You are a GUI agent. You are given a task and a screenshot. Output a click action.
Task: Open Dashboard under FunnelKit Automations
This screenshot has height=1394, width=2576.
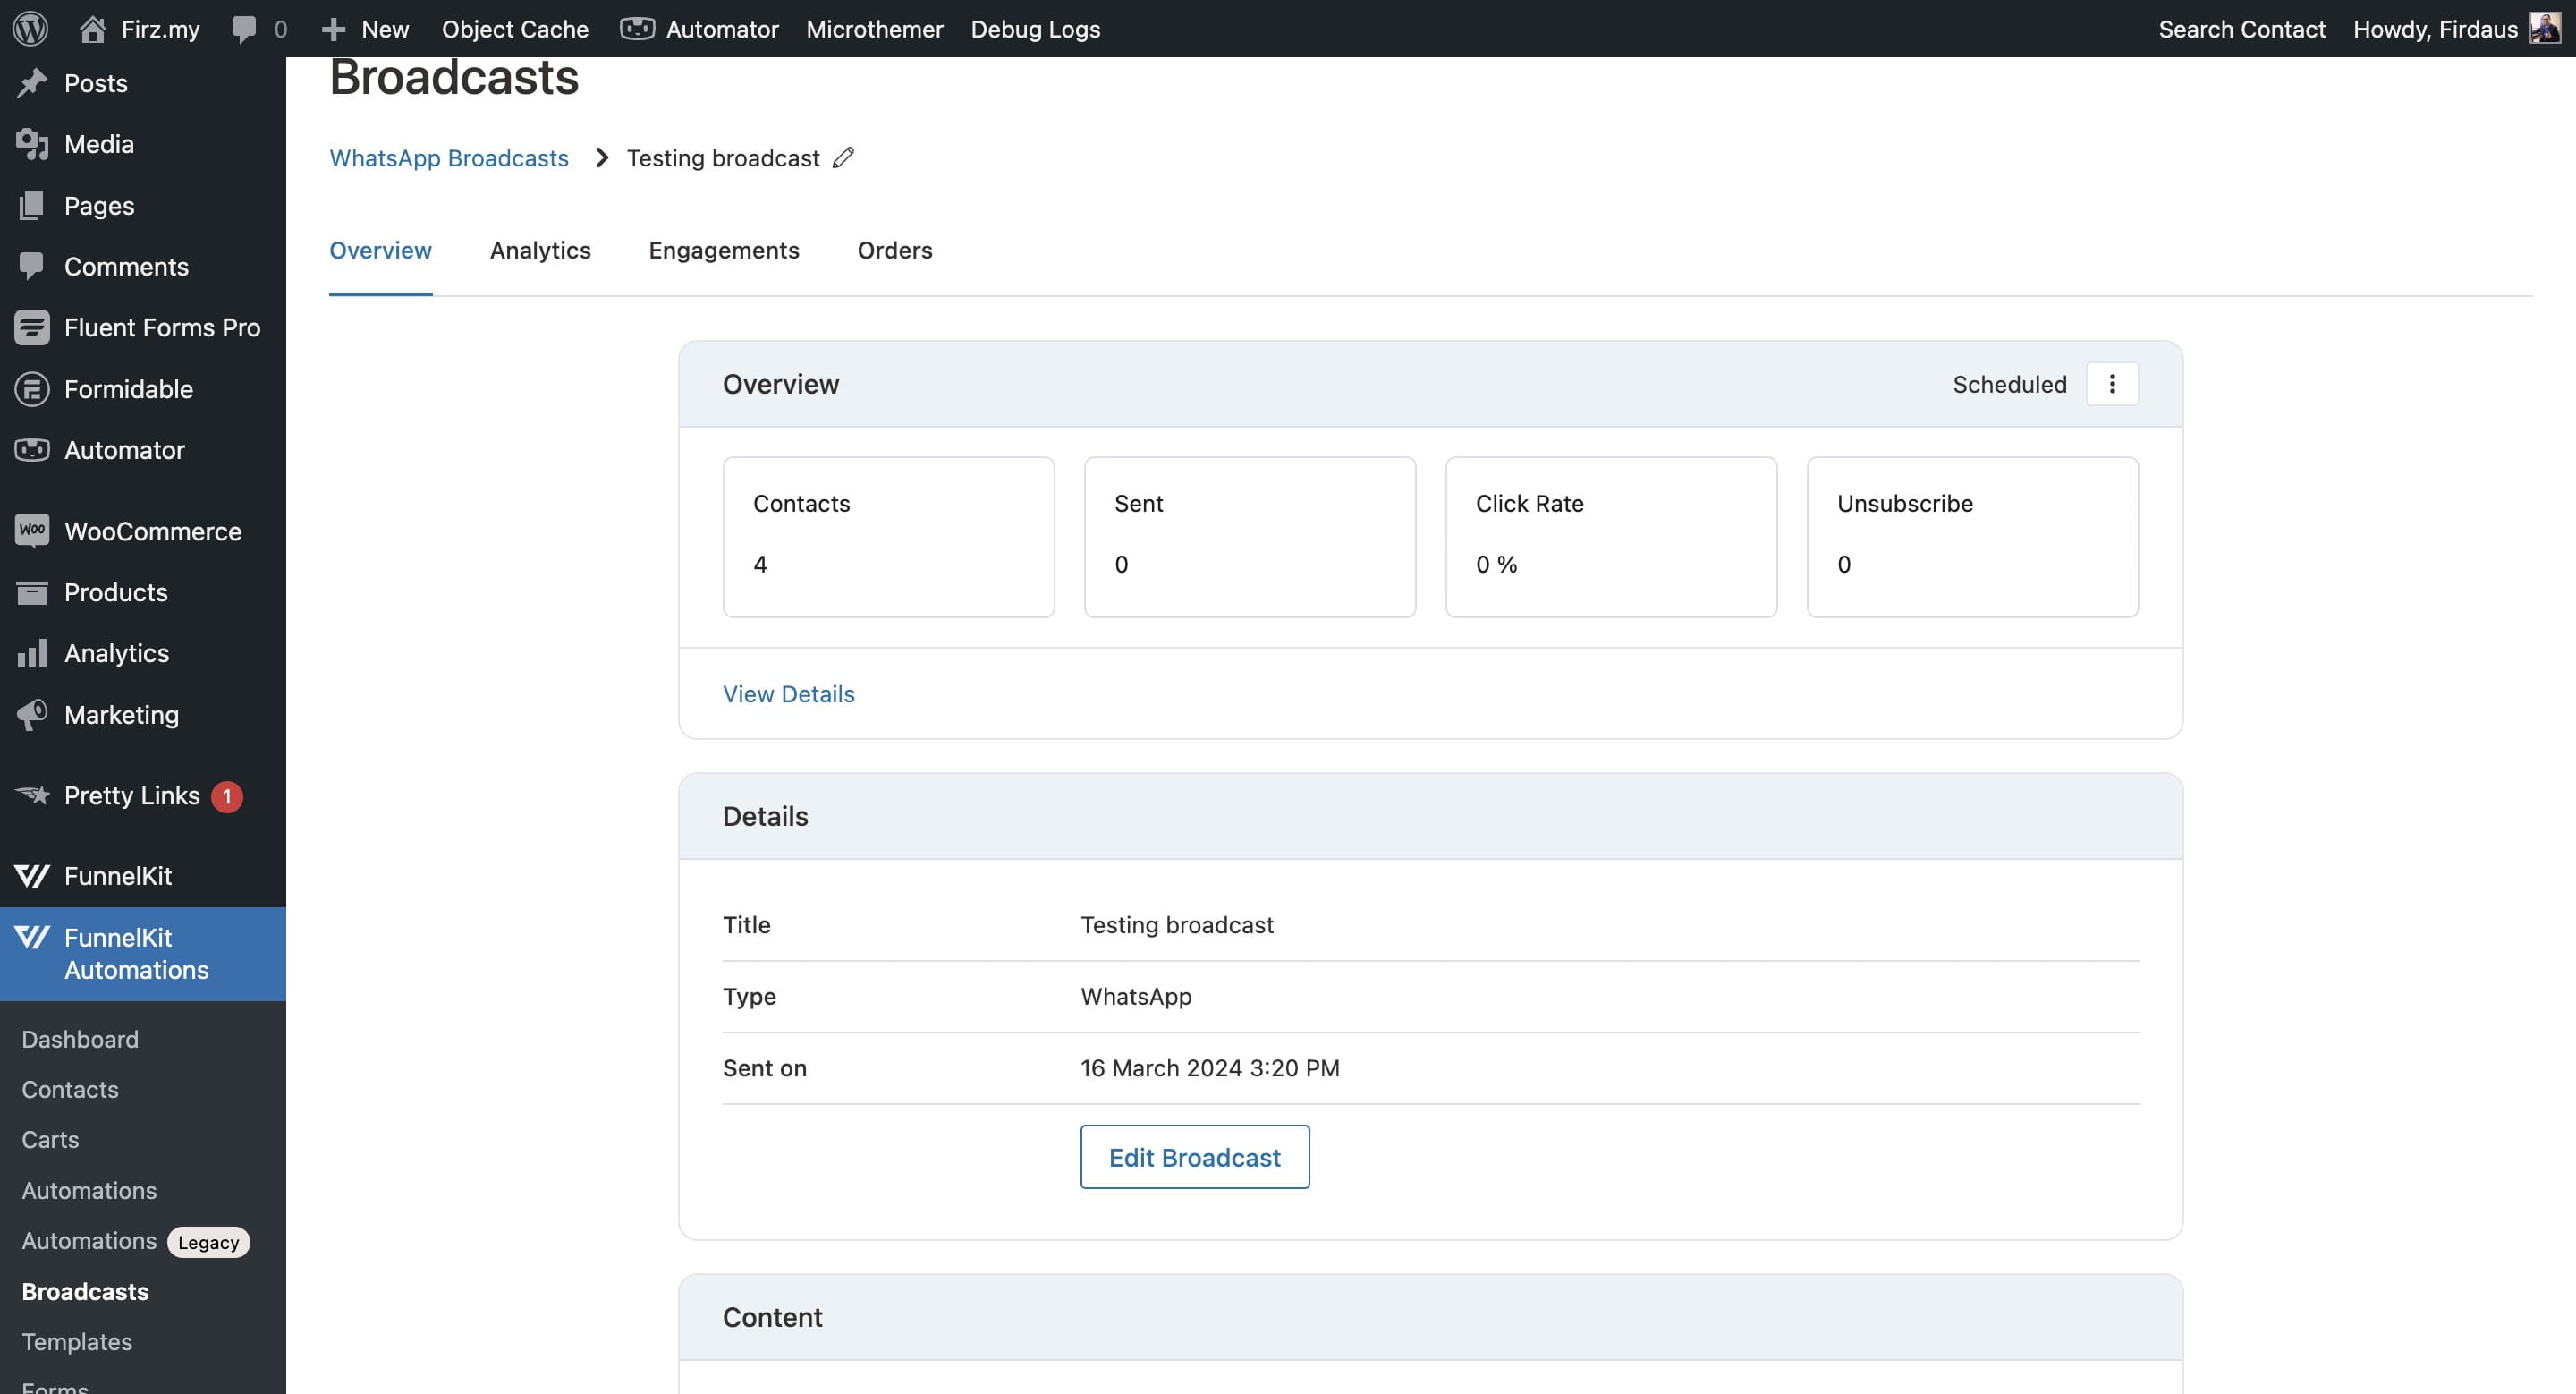(x=80, y=1039)
